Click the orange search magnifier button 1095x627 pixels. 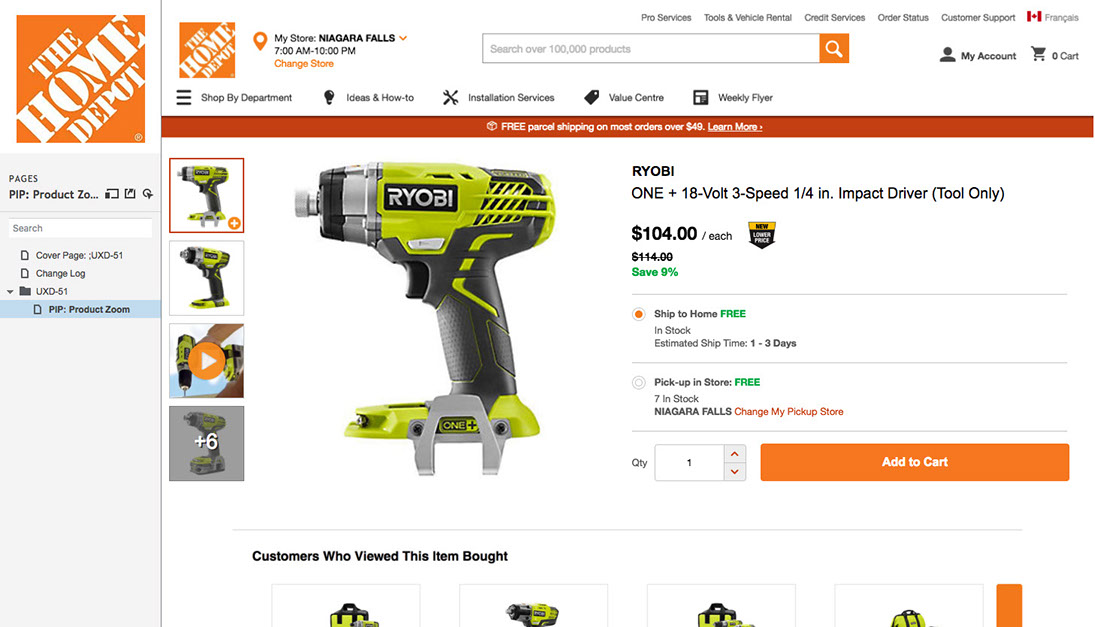pyautogui.click(x=834, y=49)
